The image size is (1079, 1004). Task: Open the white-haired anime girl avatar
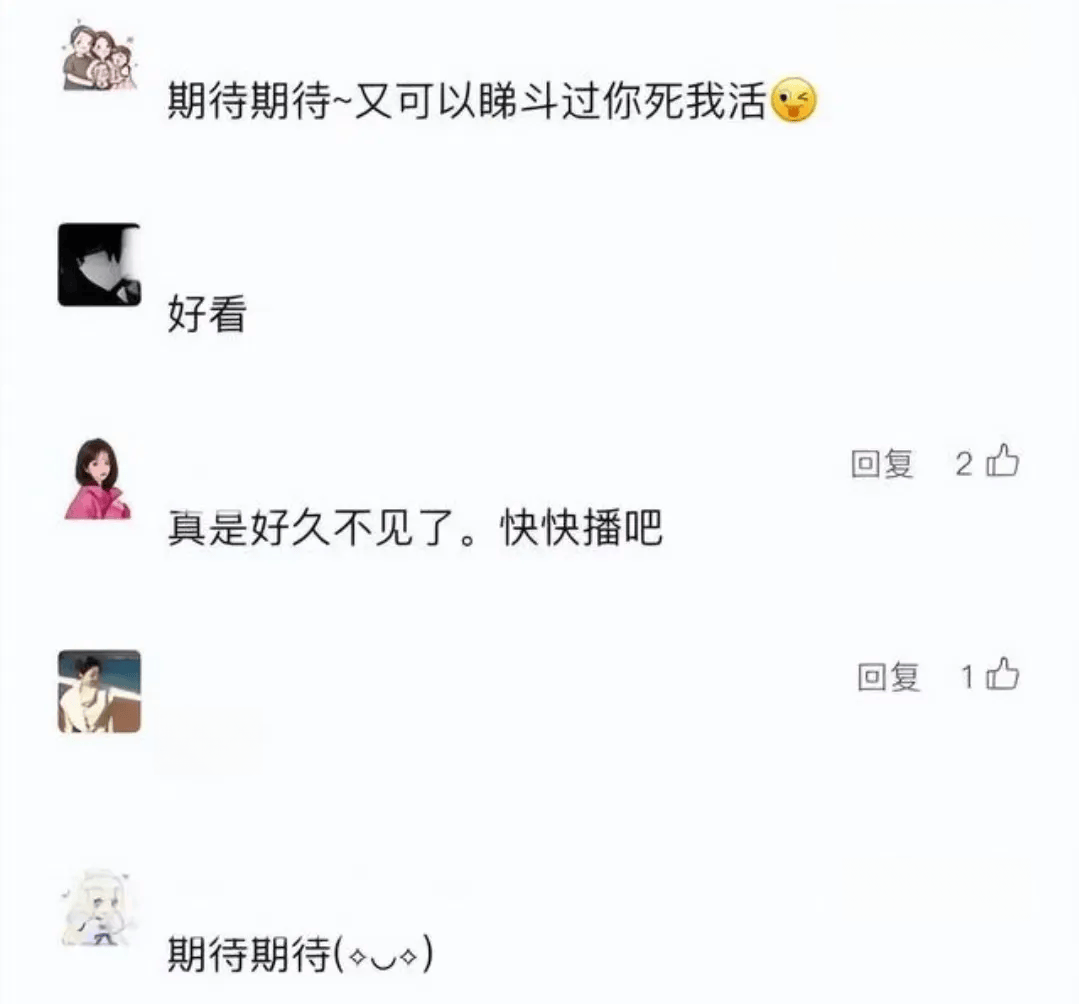tap(98, 907)
